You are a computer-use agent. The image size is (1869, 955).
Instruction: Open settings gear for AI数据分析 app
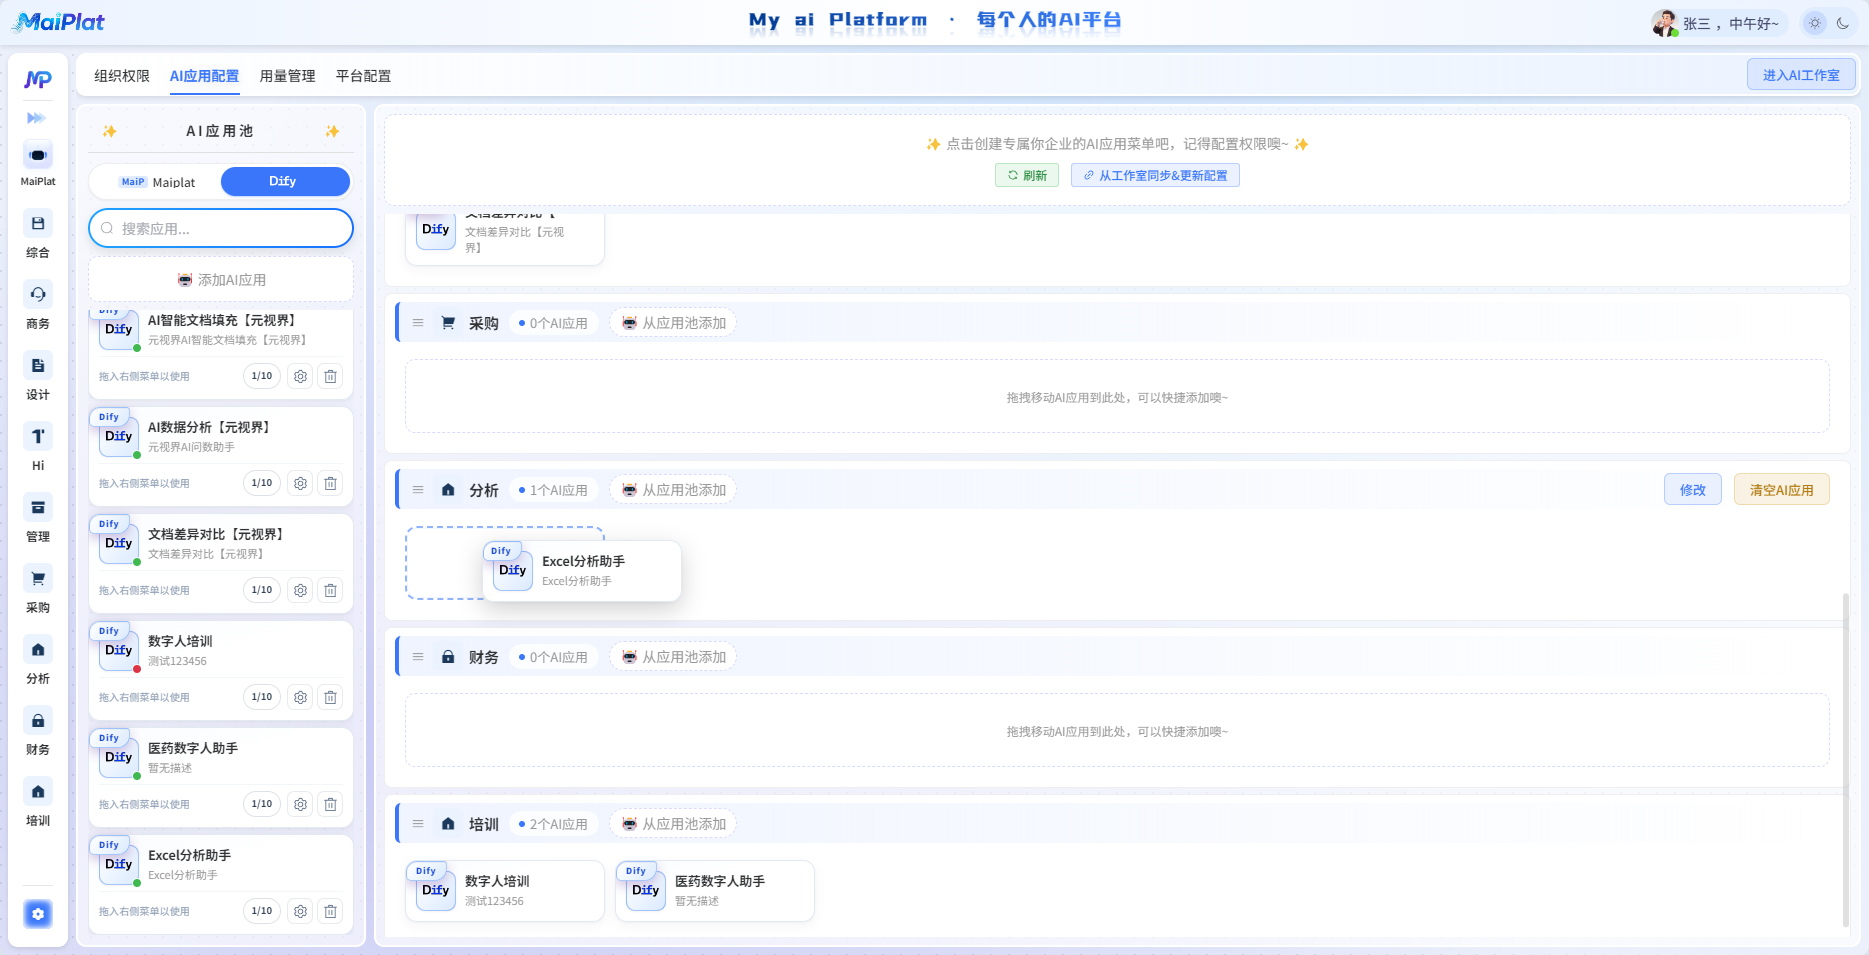(x=300, y=483)
